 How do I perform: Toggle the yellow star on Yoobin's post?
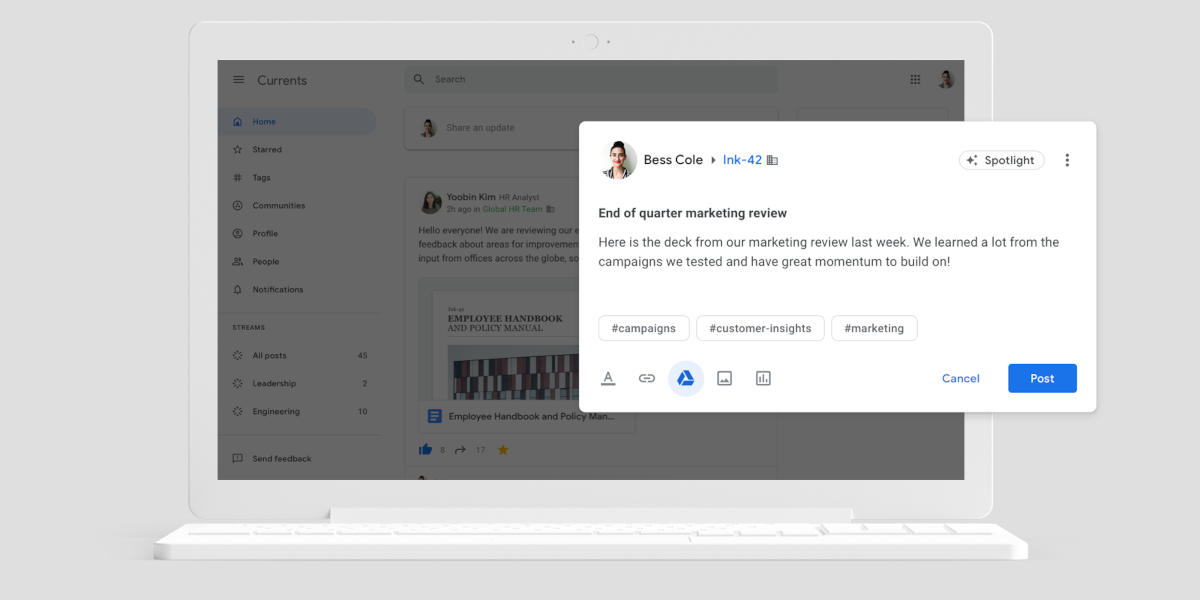[503, 450]
